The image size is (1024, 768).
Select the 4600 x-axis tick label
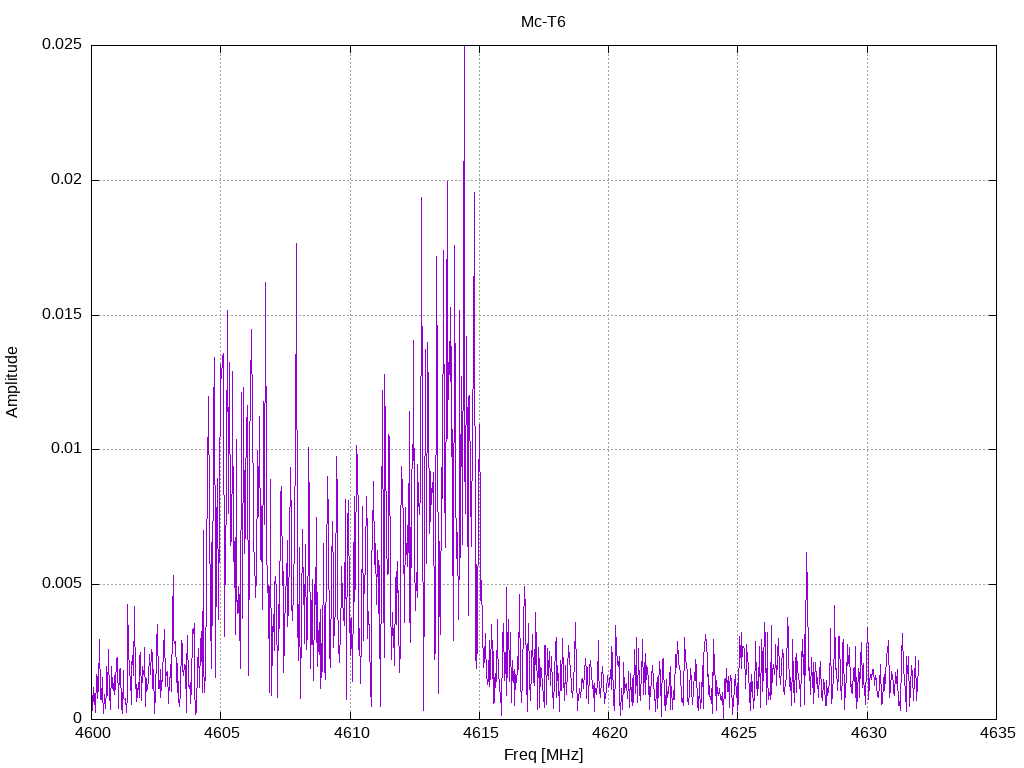coord(91,732)
